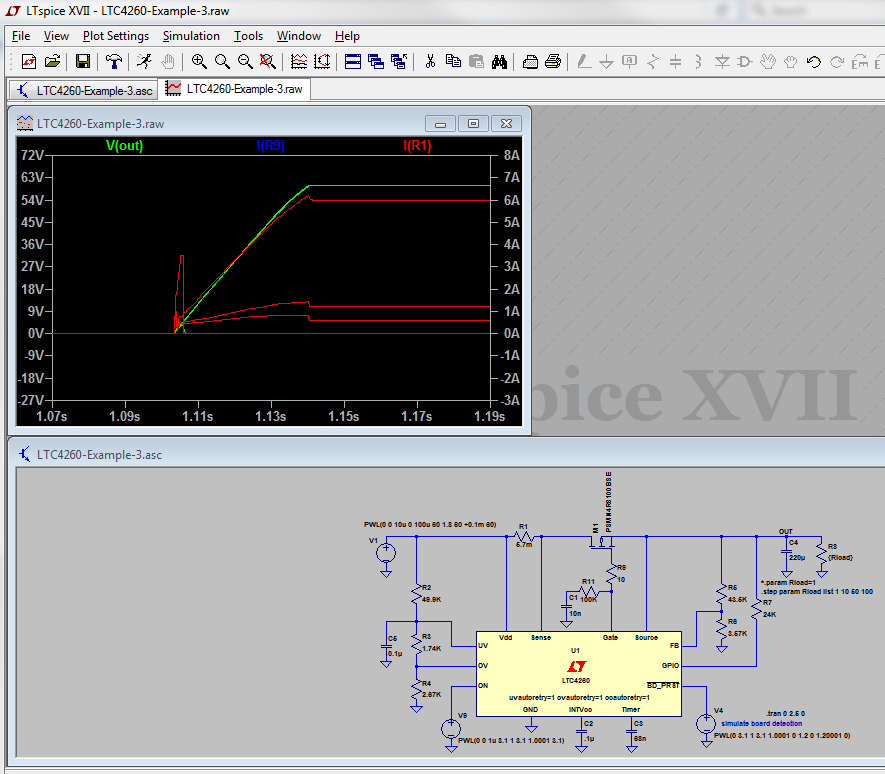Click the OUT net label in schematic
Screen dimensions: 885x774
click(x=786, y=531)
